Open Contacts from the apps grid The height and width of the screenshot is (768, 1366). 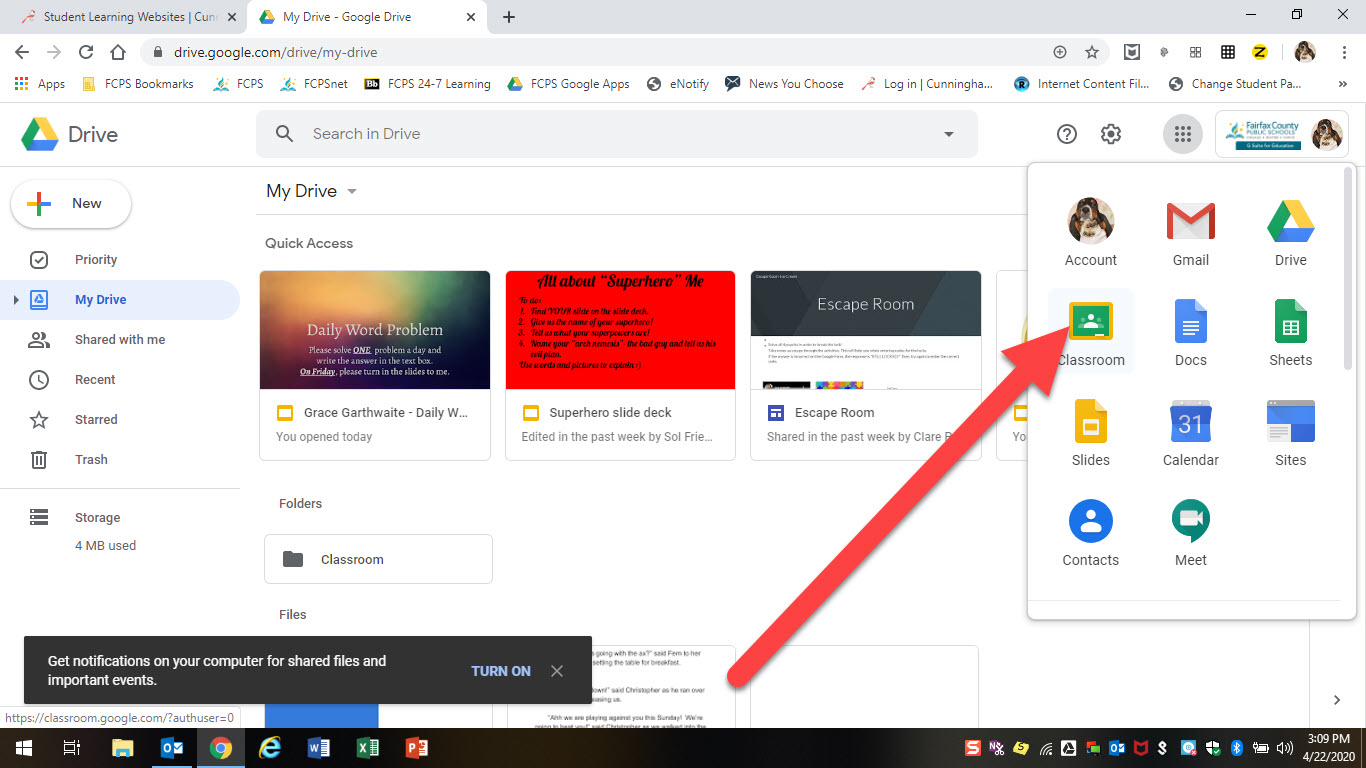point(1090,531)
